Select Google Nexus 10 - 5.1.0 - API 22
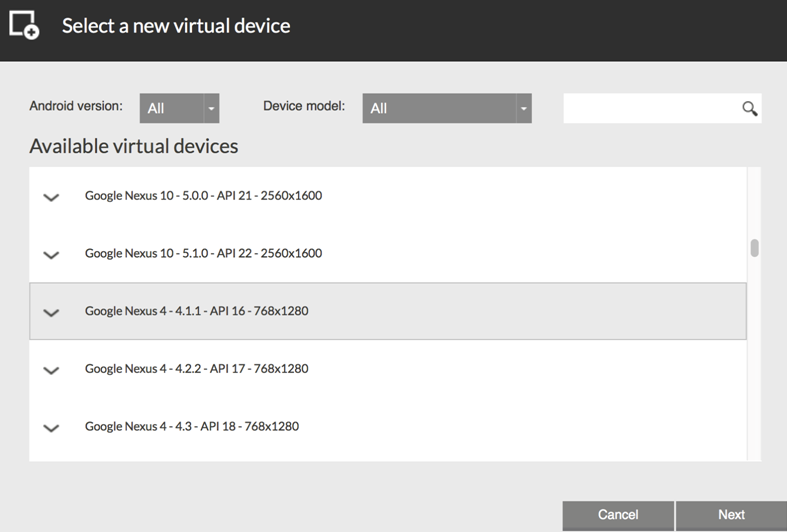Image resolution: width=787 pixels, height=532 pixels. click(387, 253)
